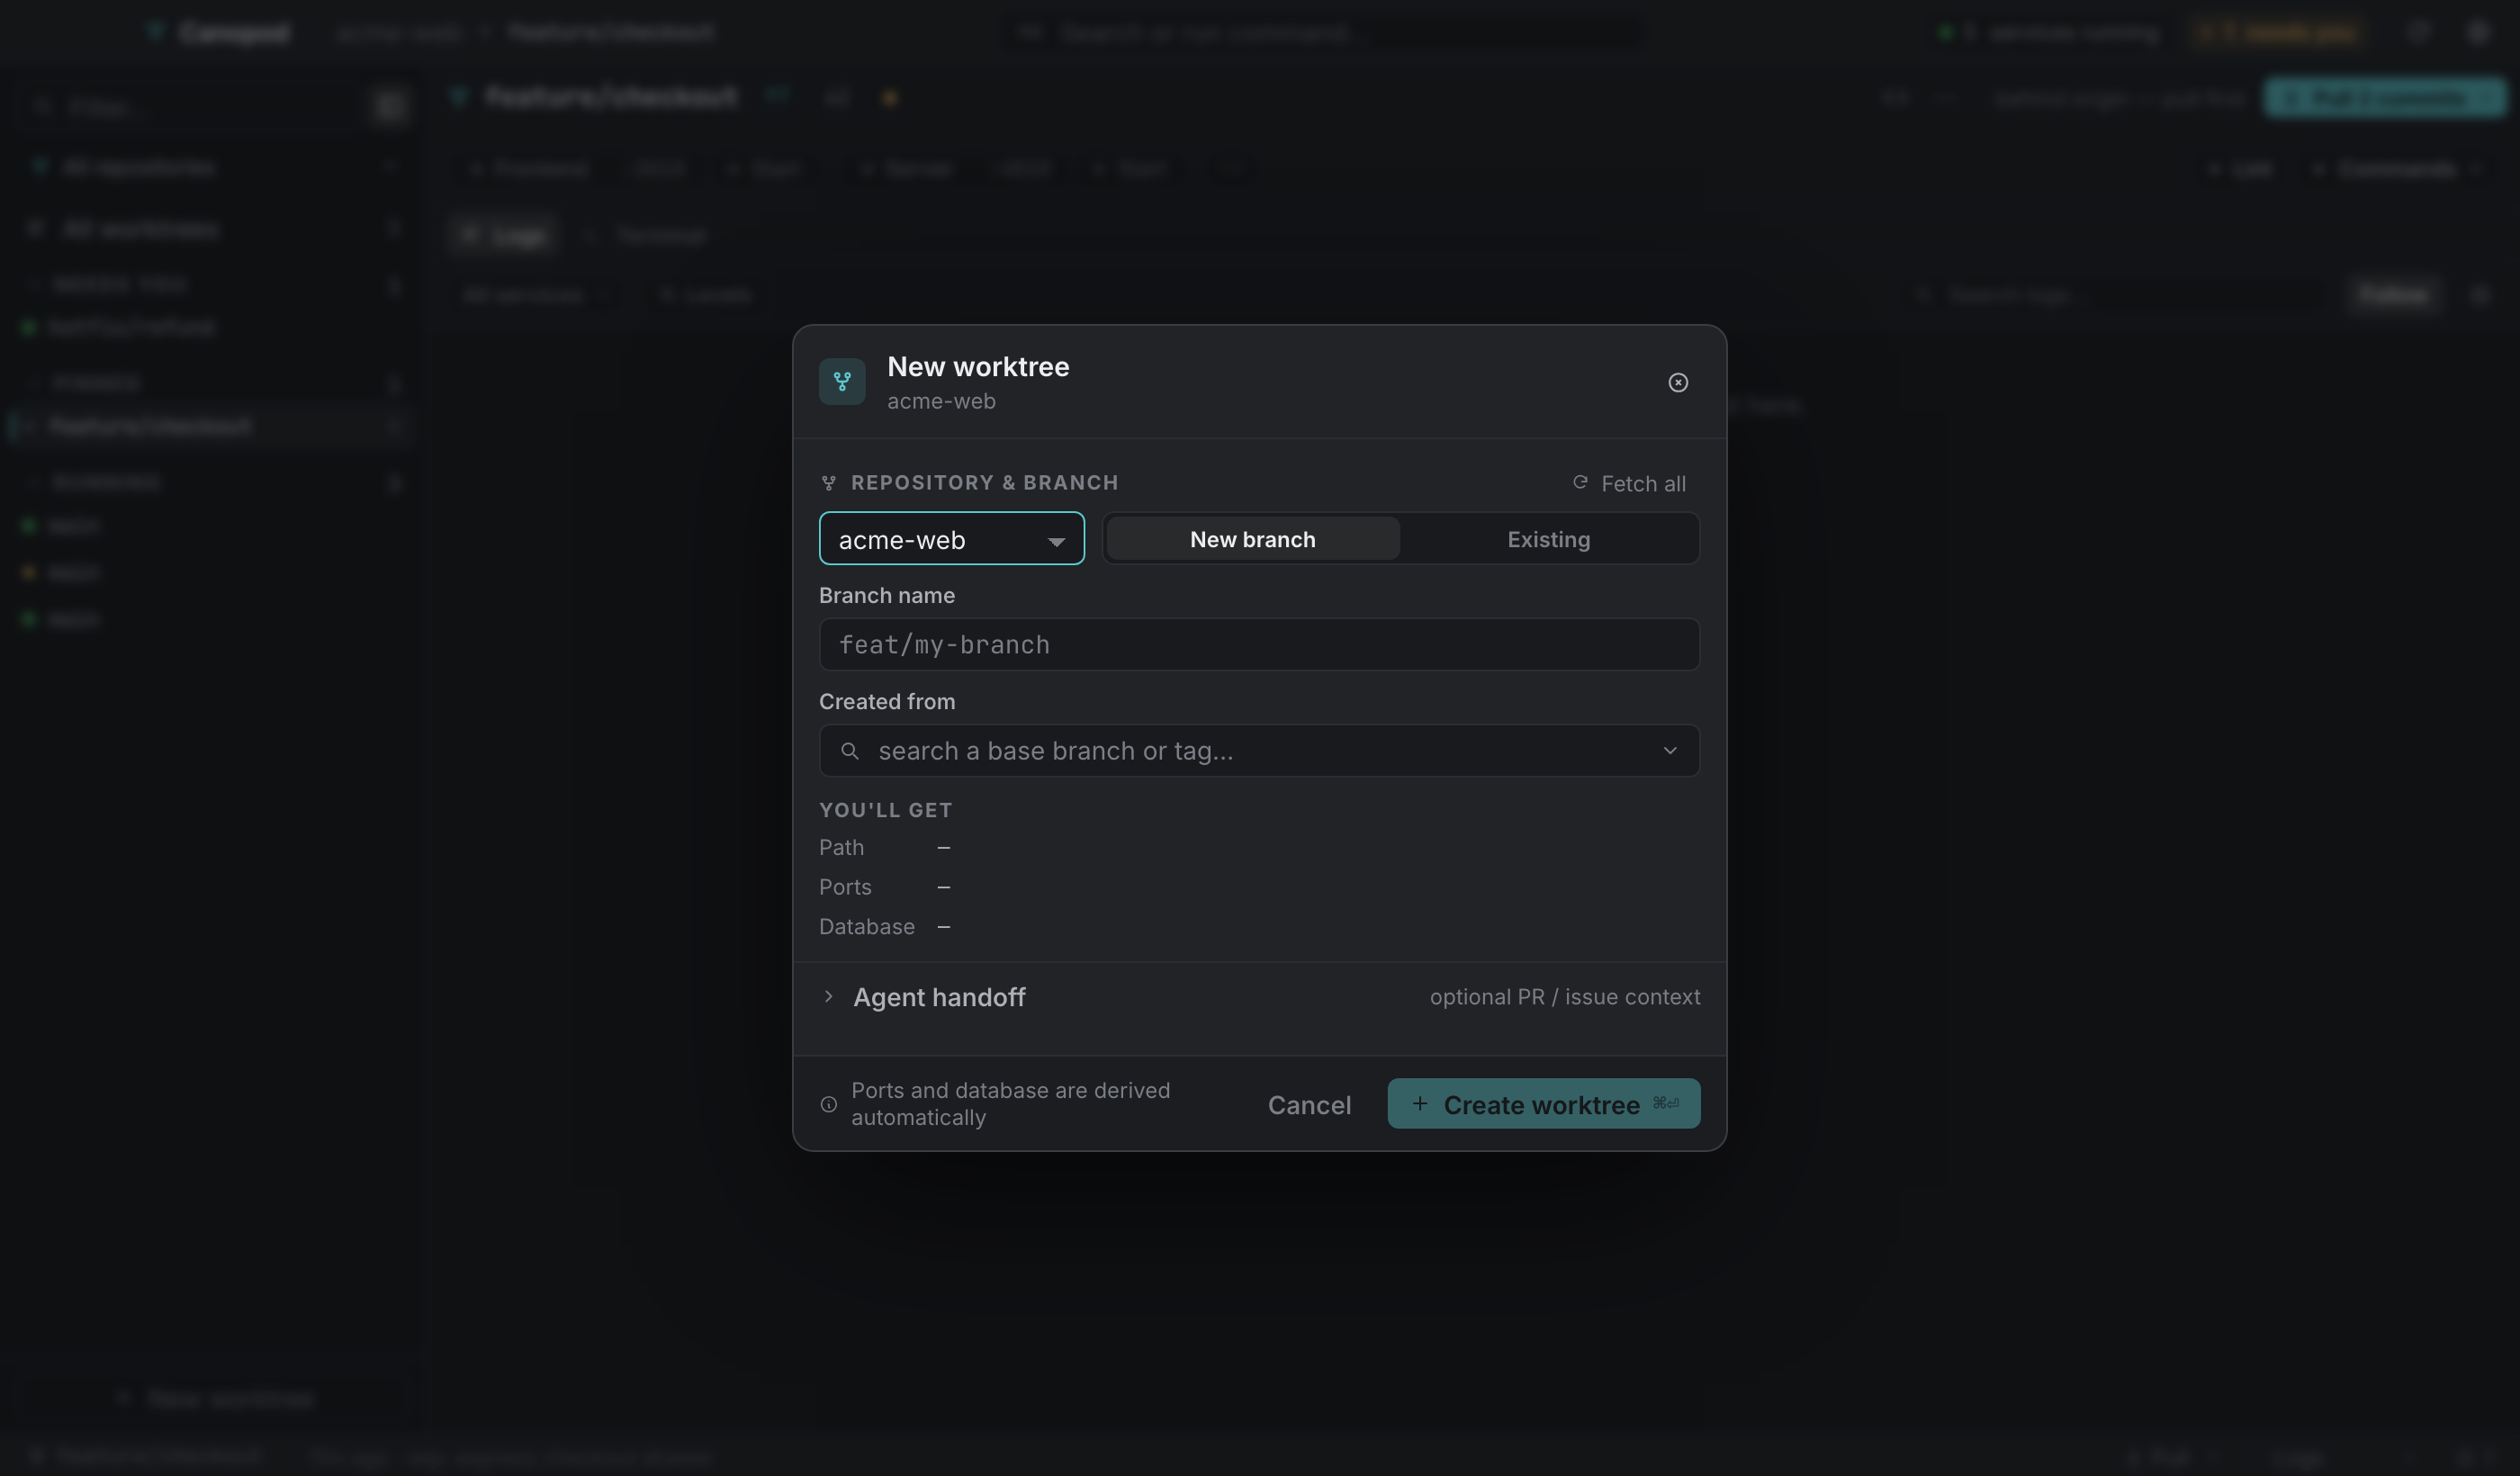2520x1476 pixels.
Task: Click the Cancel button
Action: click(1309, 1104)
